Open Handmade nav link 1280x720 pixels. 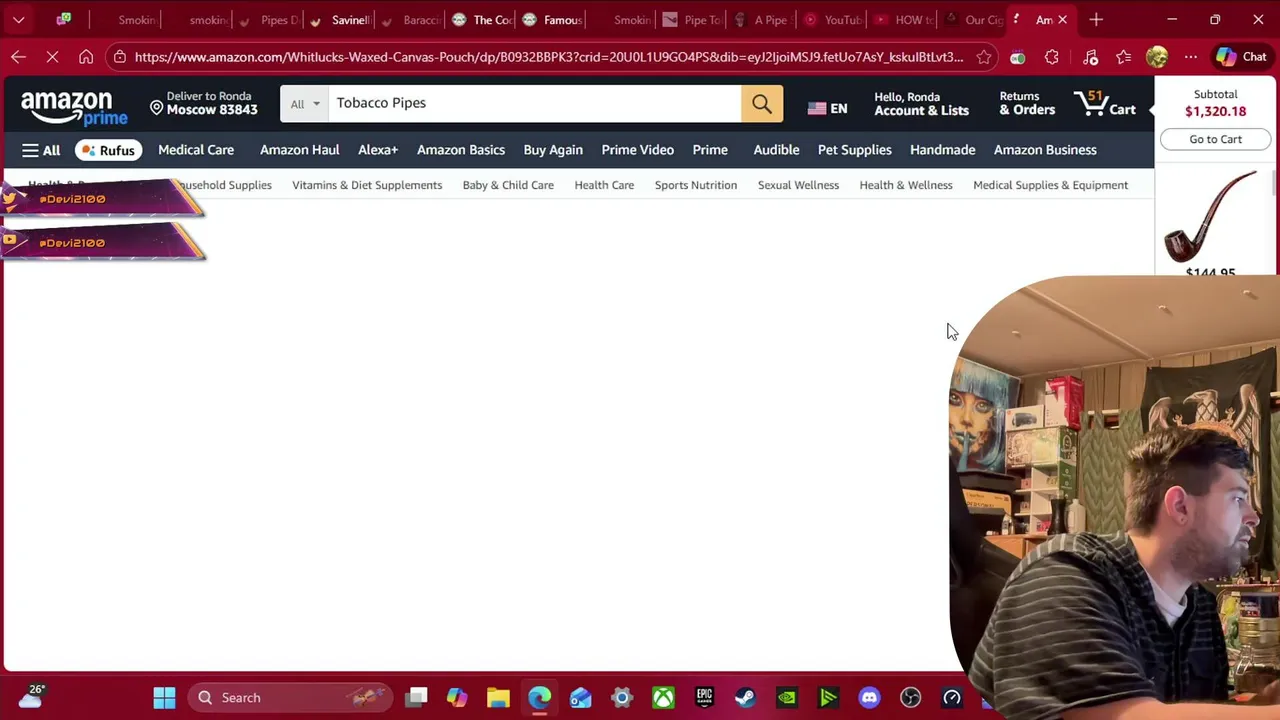943,150
